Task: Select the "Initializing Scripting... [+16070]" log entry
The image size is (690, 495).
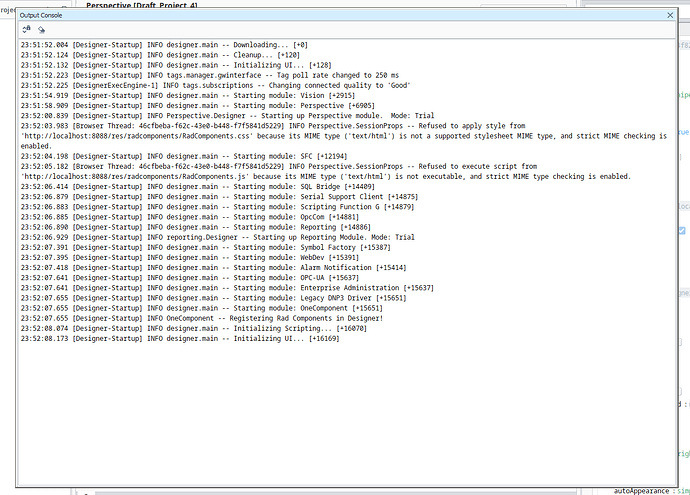Action: [x=194, y=328]
